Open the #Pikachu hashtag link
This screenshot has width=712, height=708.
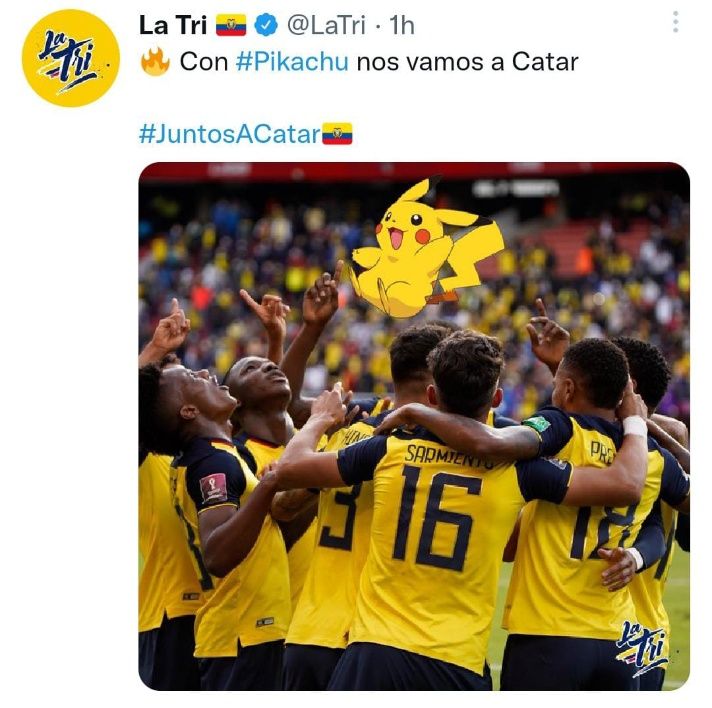tap(292, 61)
